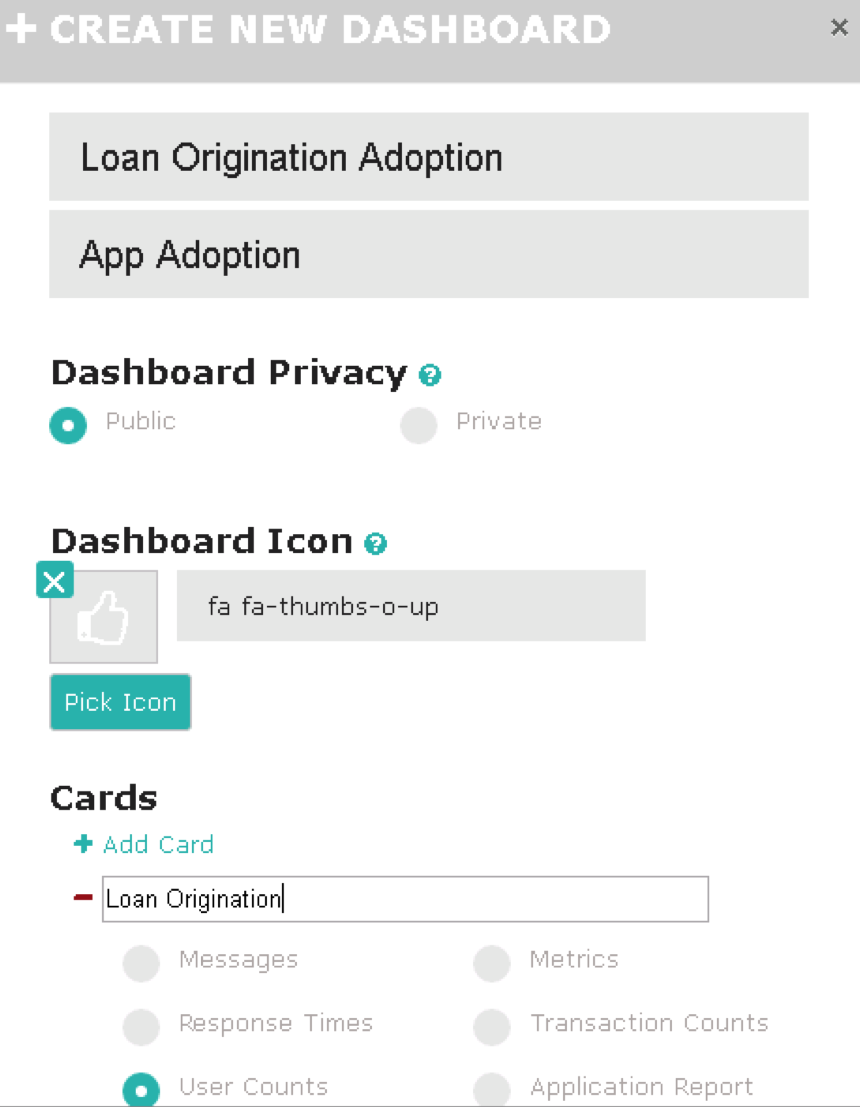Select the Private privacy option
The image size is (860, 1107).
[419, 425]
